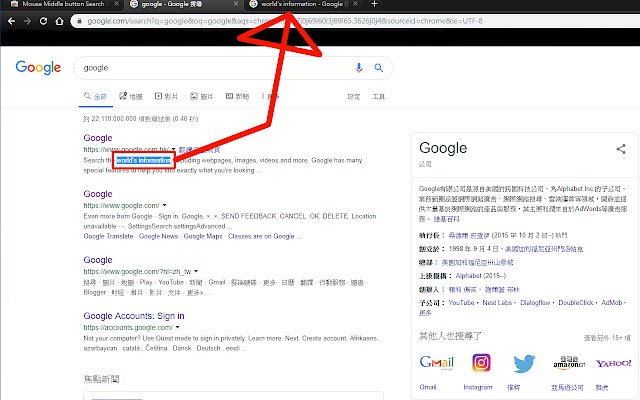640x400 pixels.
Task: Open the 工具 (Tools) search menu
Action: tap(378, 97)
